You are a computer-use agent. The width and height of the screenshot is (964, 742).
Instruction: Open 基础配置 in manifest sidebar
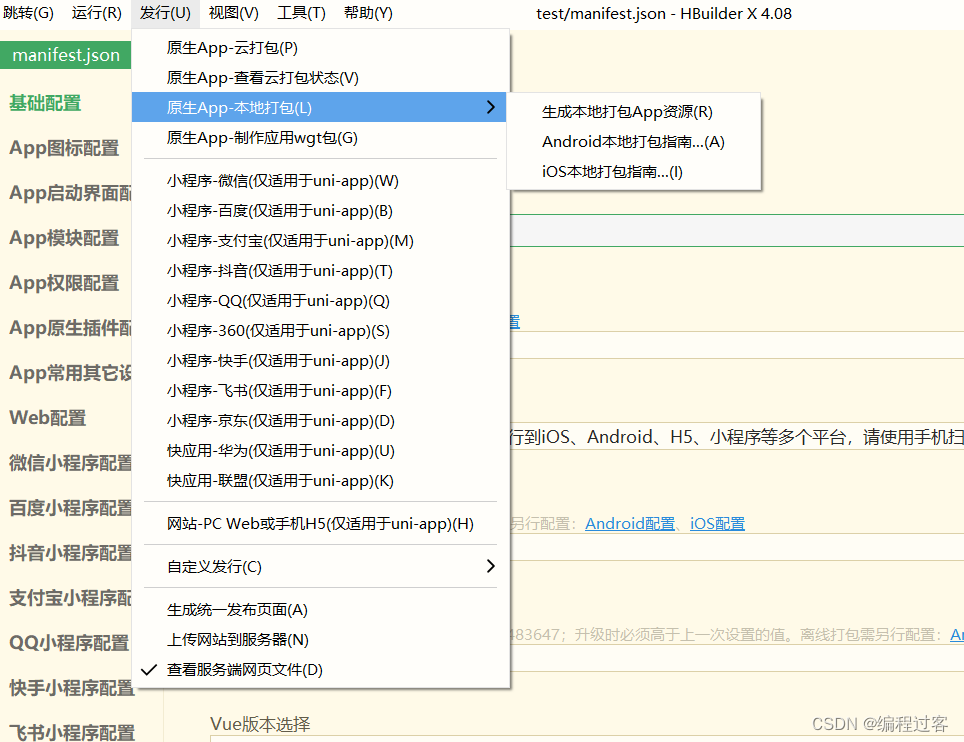point(45,103)
